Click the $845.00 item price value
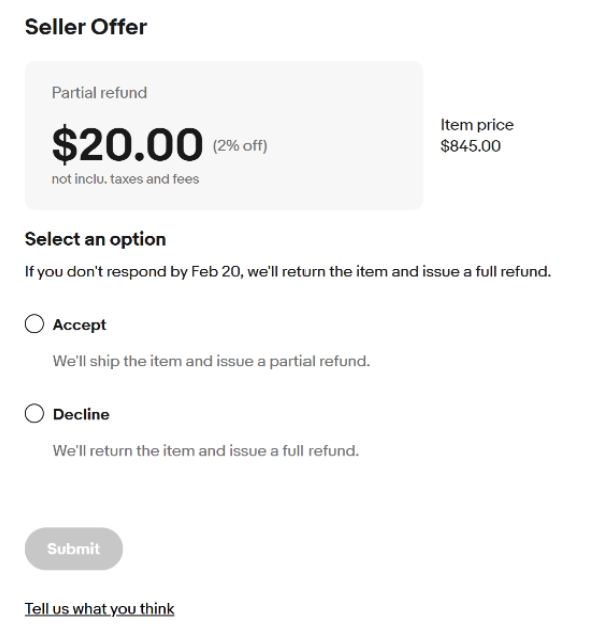 [470, 146]
